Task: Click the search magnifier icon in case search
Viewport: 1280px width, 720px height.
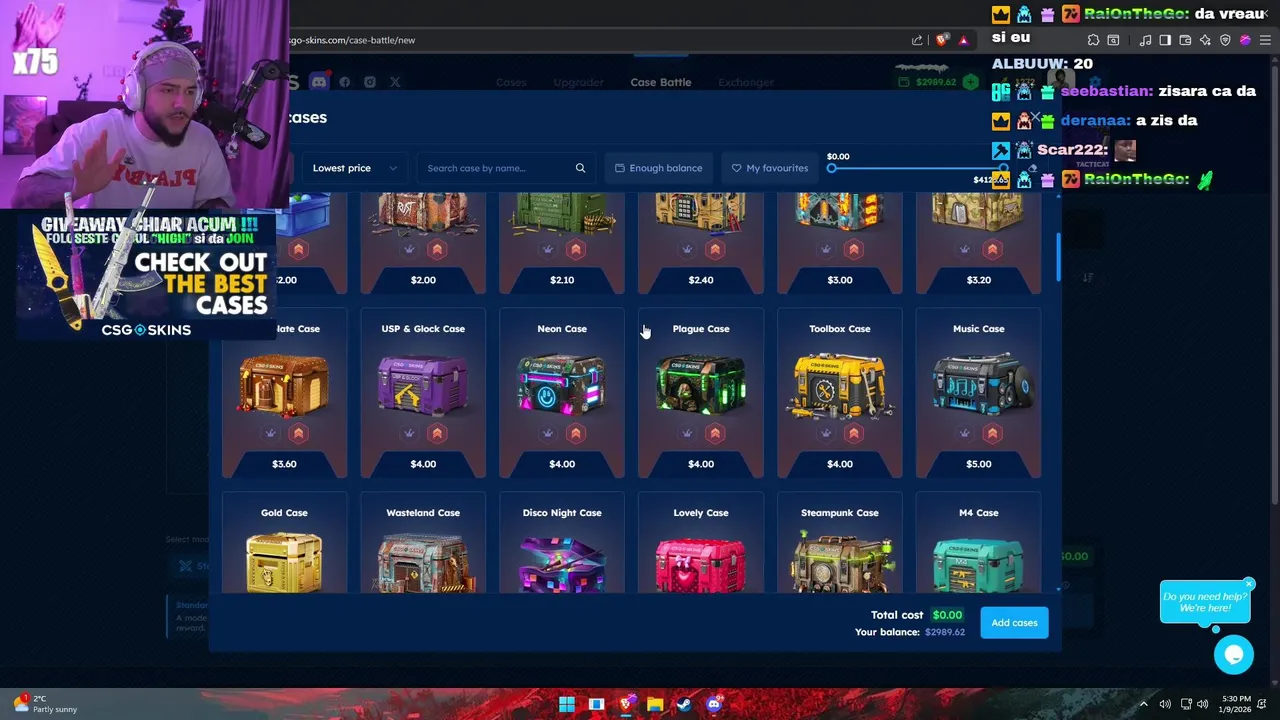Action: pyautogui.click(x=580, y=168)
